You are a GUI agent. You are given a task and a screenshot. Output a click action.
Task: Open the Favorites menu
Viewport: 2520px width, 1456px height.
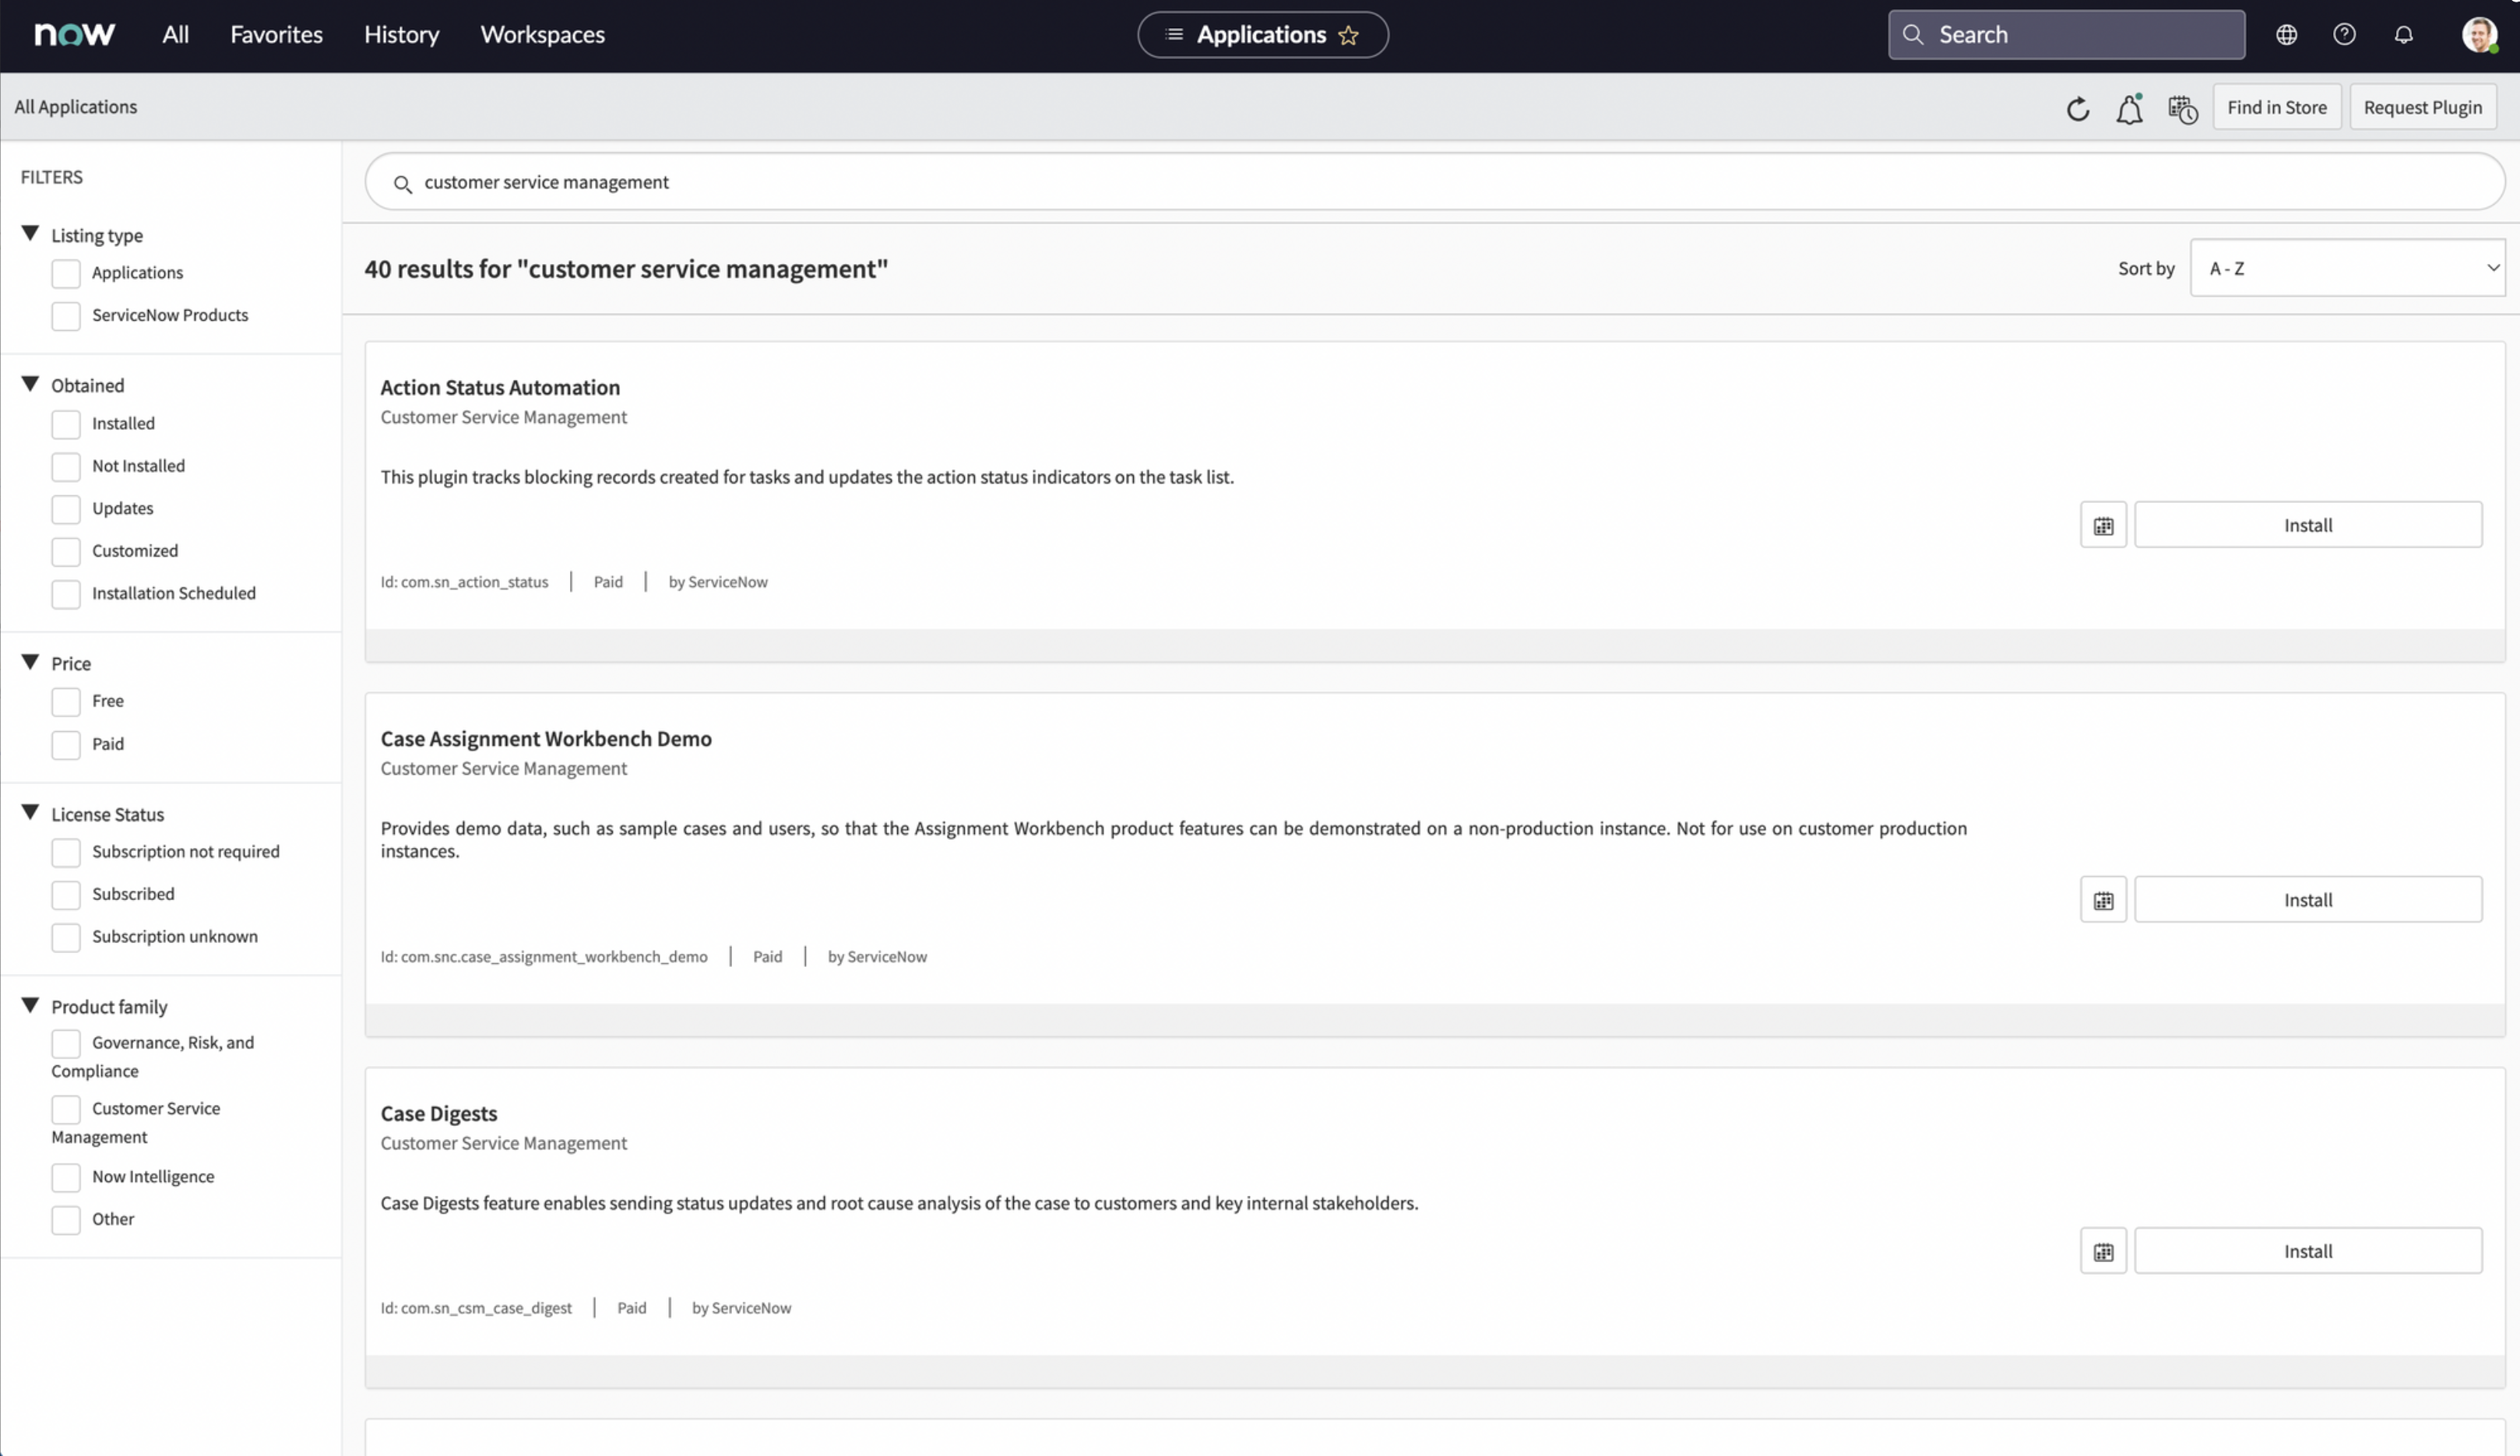(x=276, y=35)
